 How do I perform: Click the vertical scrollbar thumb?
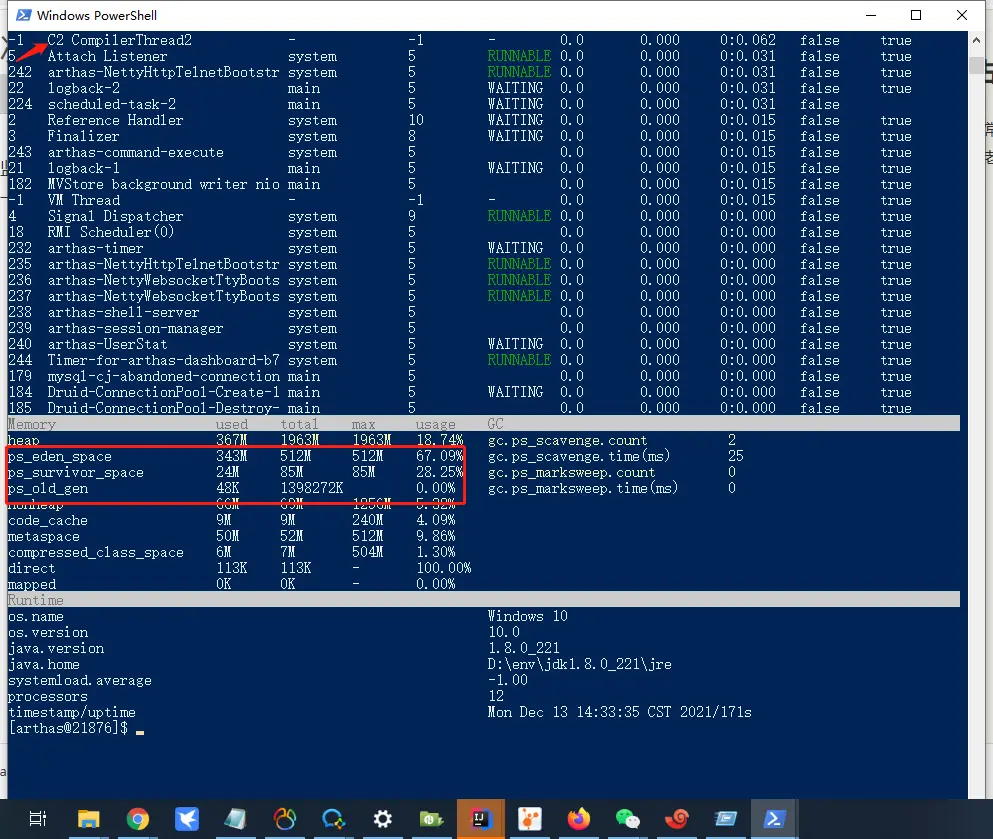pyautogui.click(x=976, y=65)
